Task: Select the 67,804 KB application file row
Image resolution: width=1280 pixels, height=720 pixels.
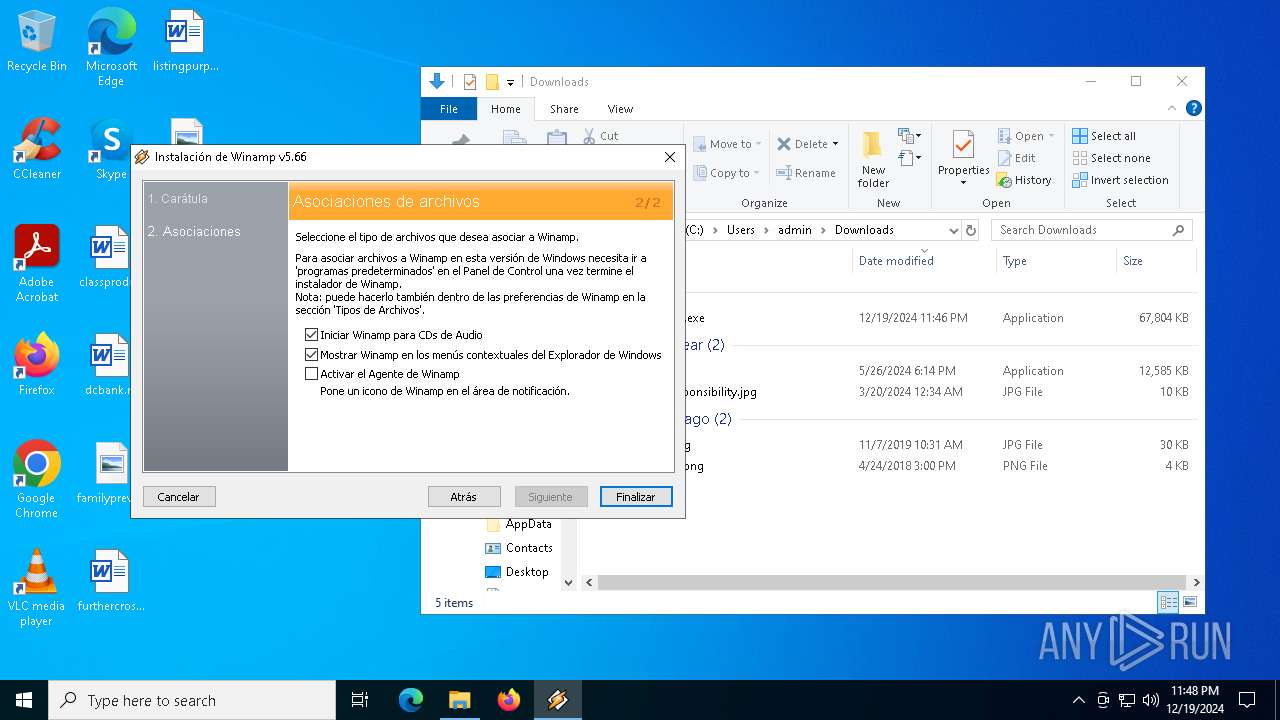Action: coord(936,318)
